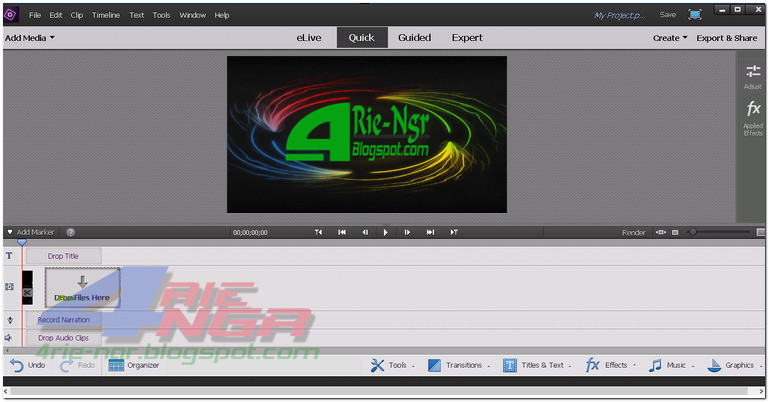Screen dimensions: 769x402
Task: Click the monitor preview image
Action: (x=366, y=134)
